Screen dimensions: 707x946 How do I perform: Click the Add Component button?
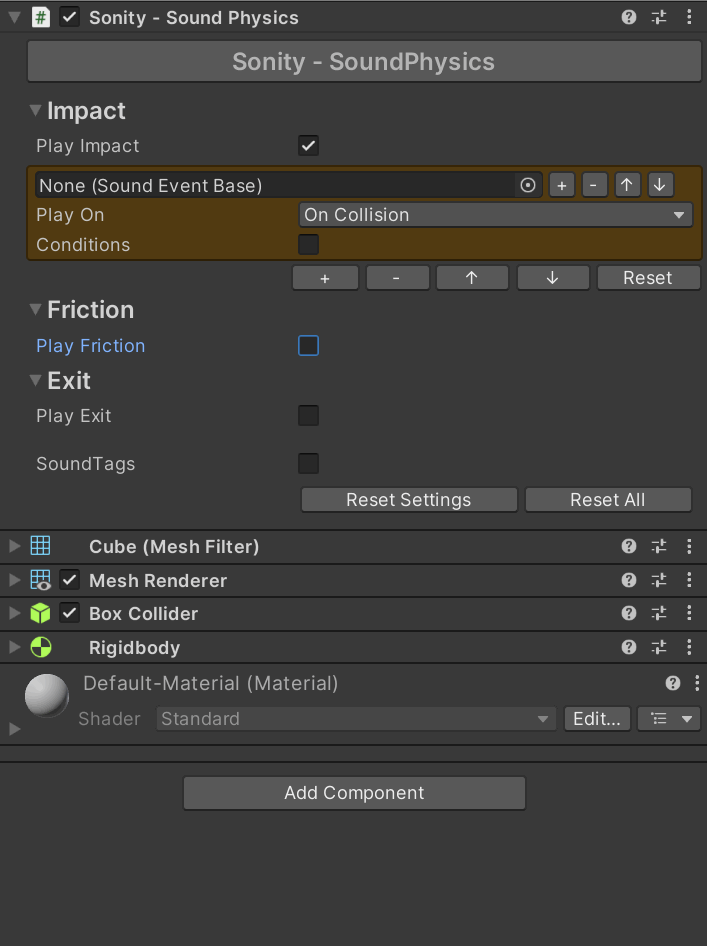354,793
